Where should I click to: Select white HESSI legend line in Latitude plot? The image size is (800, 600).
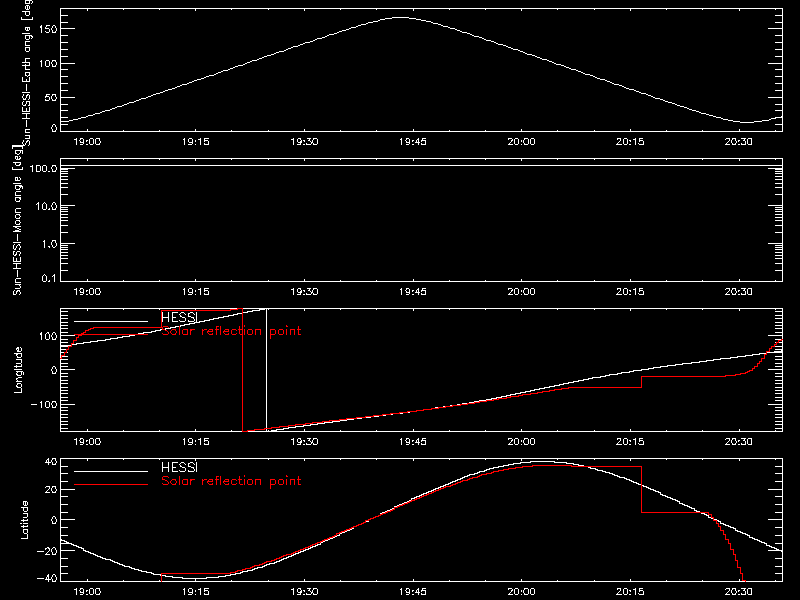point(111,471)
